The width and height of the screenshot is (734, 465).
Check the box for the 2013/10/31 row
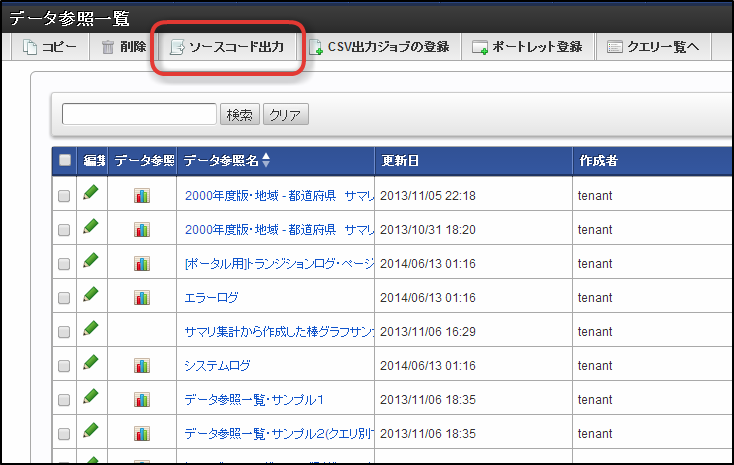64,230
